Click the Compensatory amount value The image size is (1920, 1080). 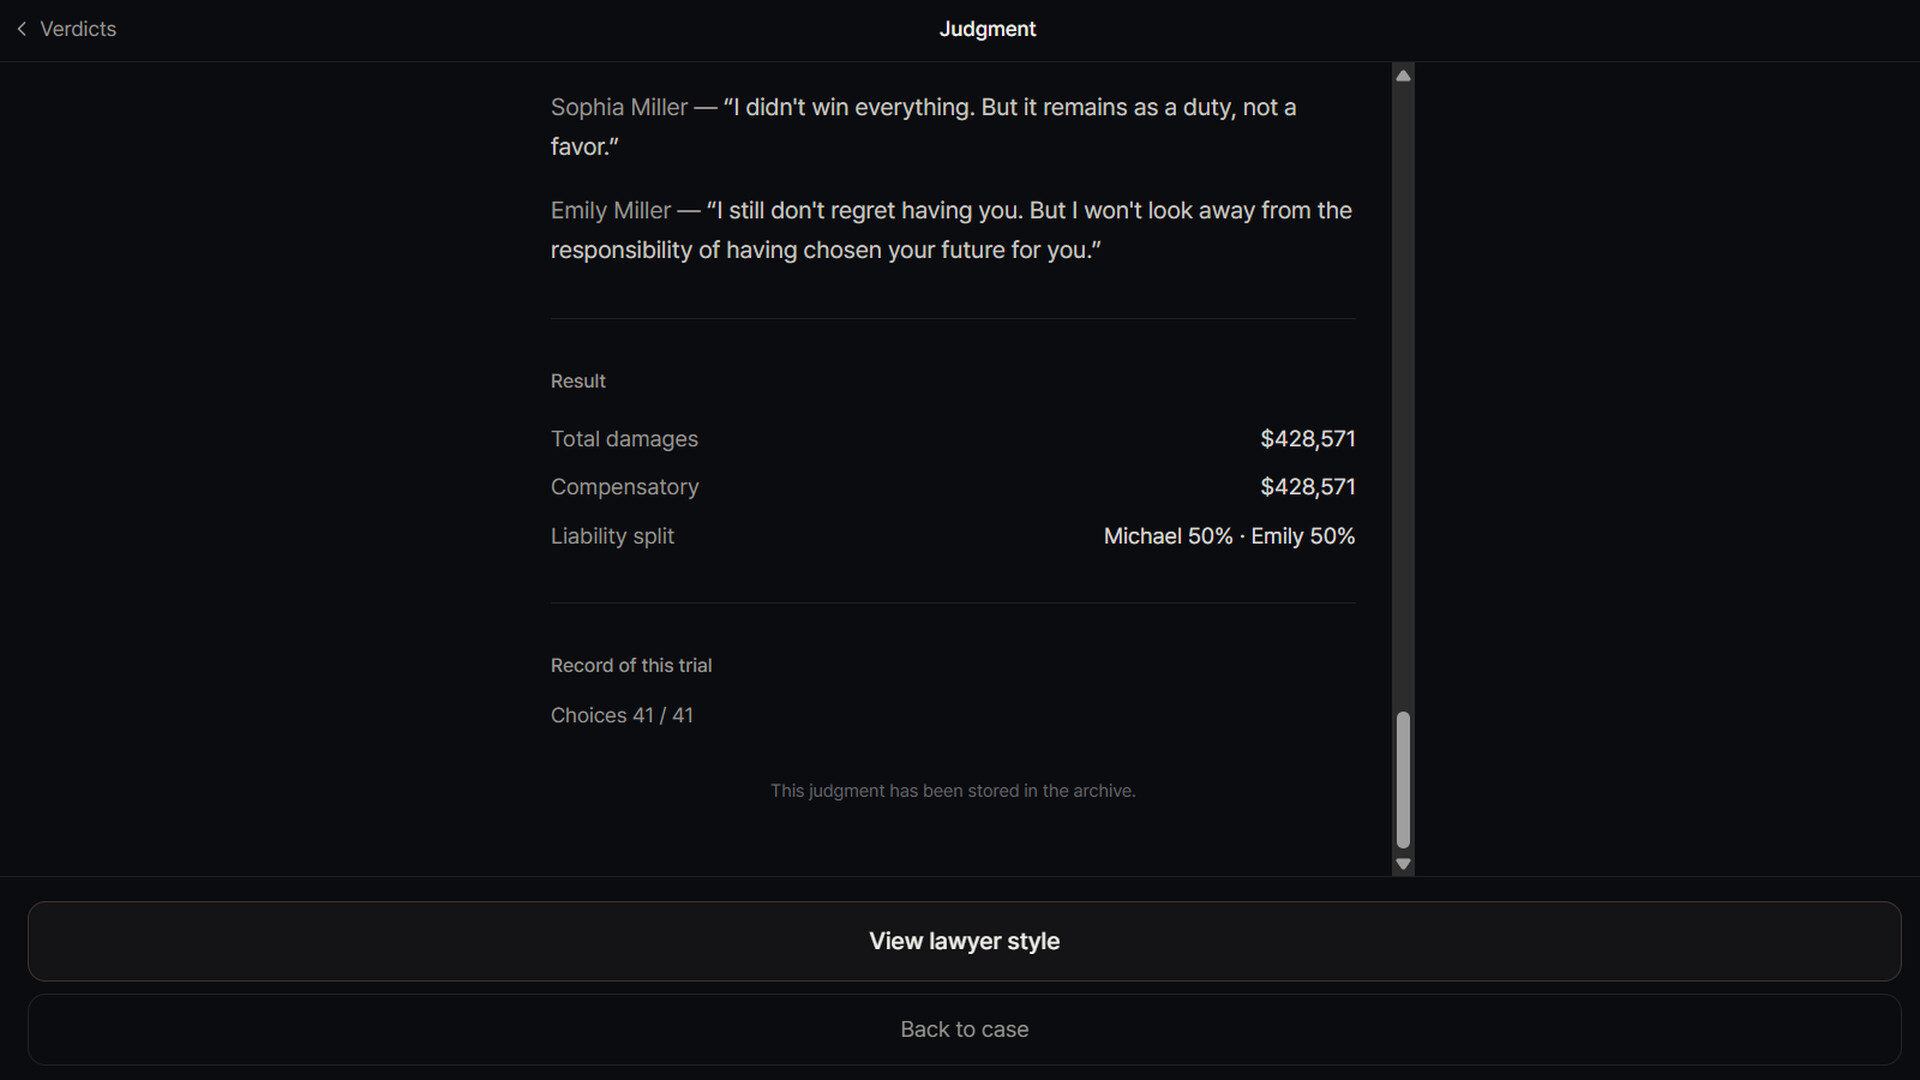(1307, 487)
